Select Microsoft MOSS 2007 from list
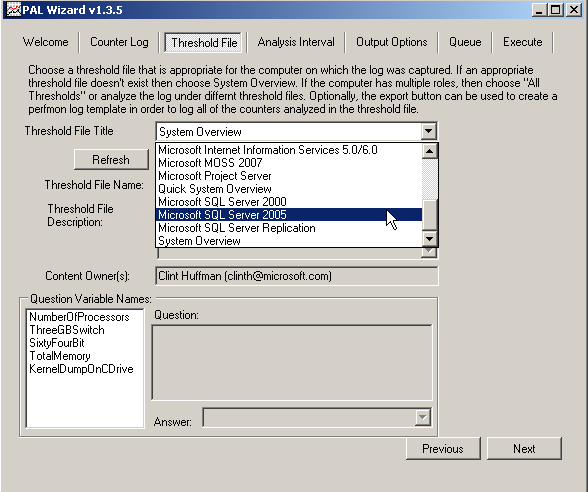Image resolution: width=588 pixels, height=492 pixels. [288, 163]
